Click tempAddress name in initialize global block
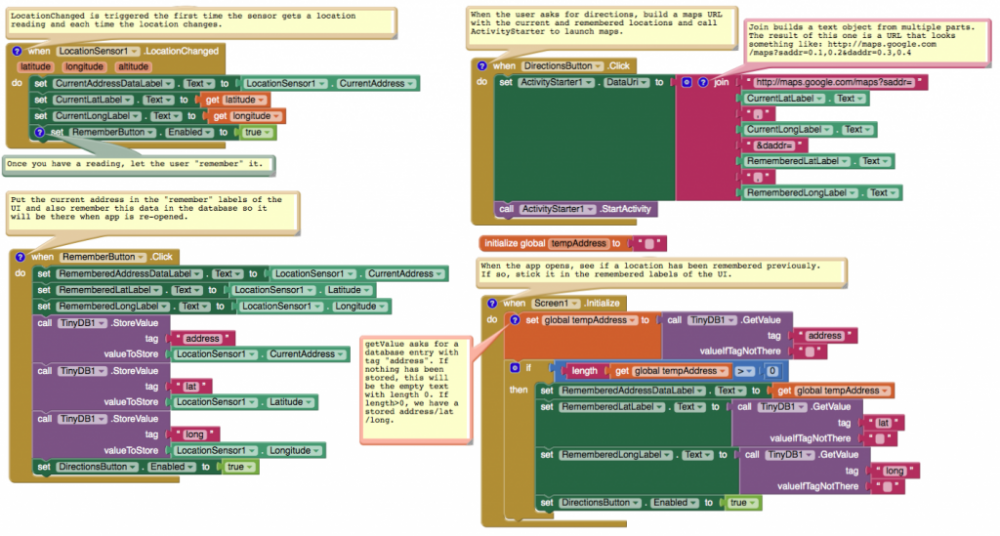This screenshot has height=536, width=1000. (578, 243)
